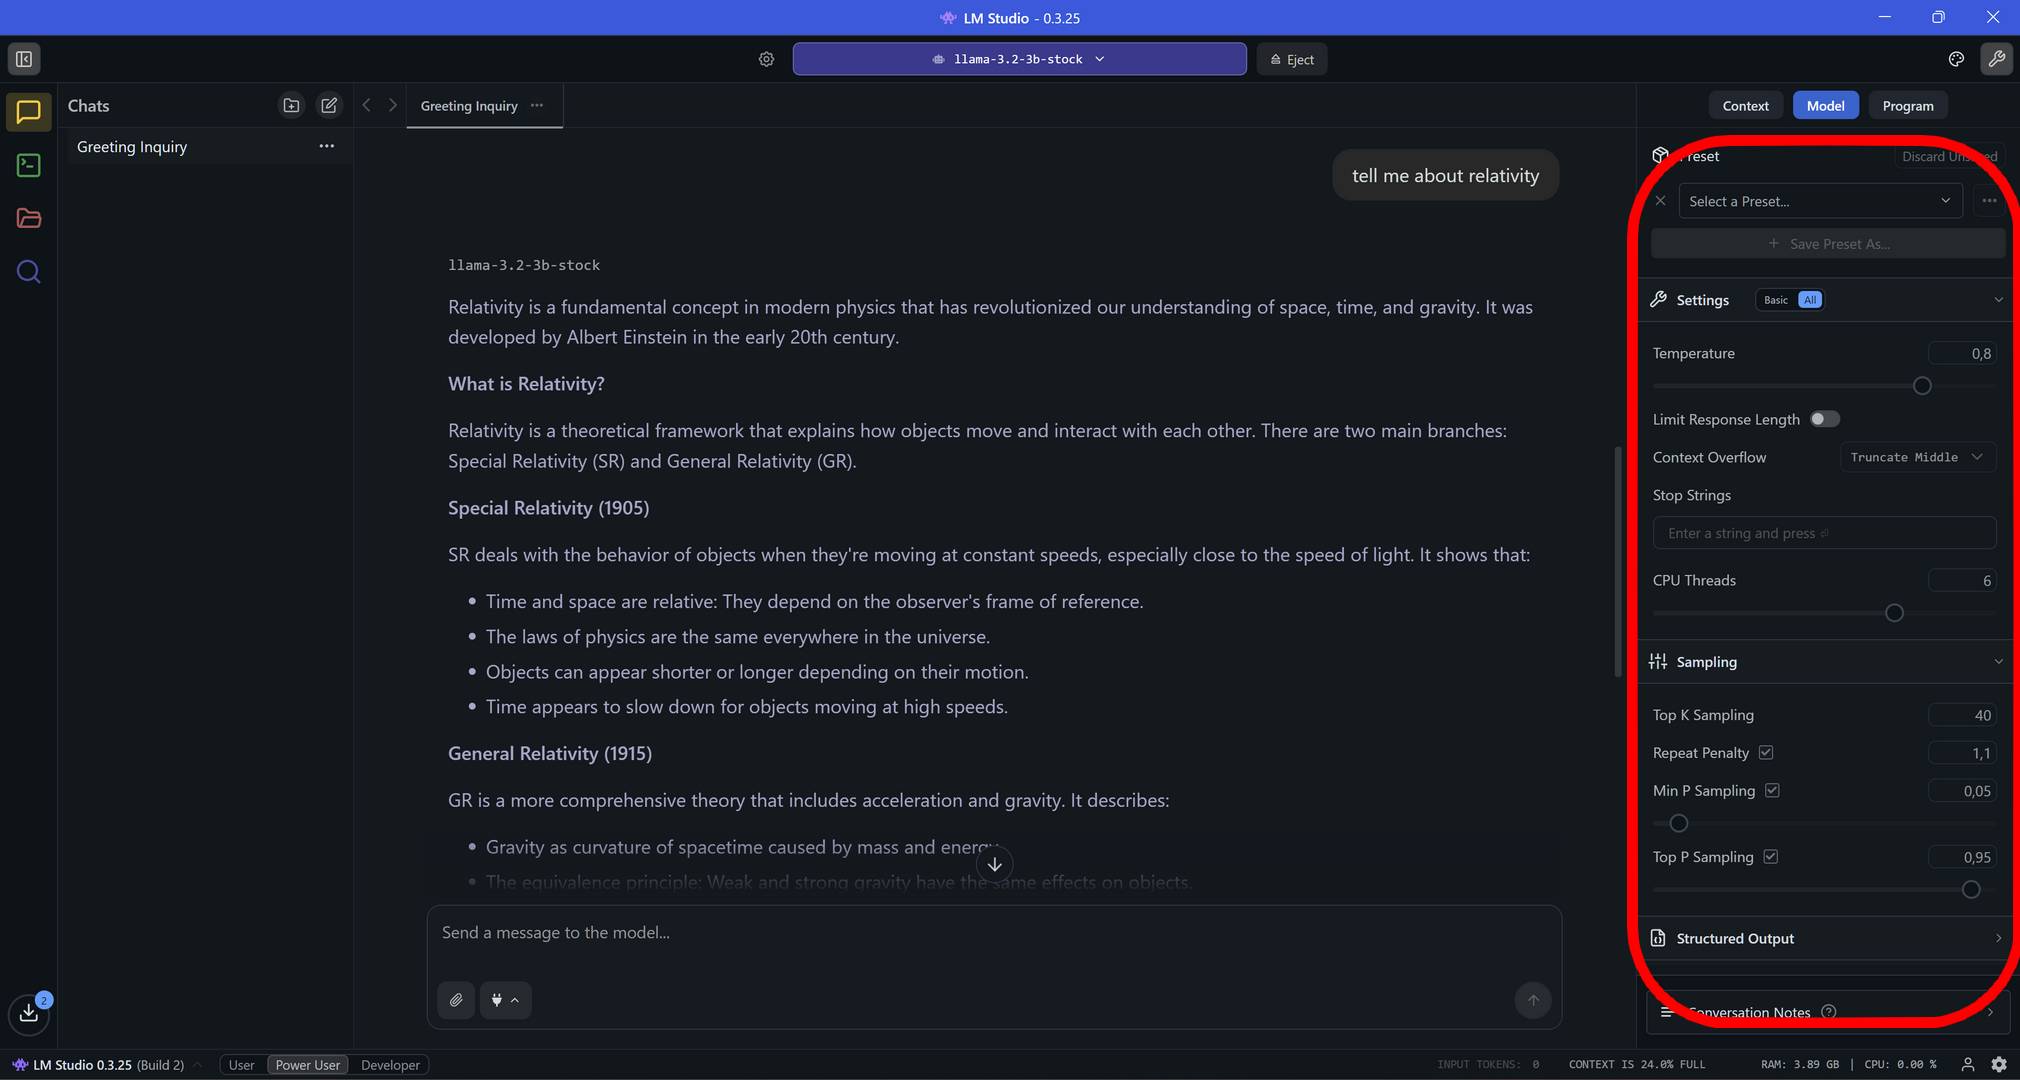
Task: Click the CPU Threads value field
Action: pyautogui.click(x=1962, y=580)
